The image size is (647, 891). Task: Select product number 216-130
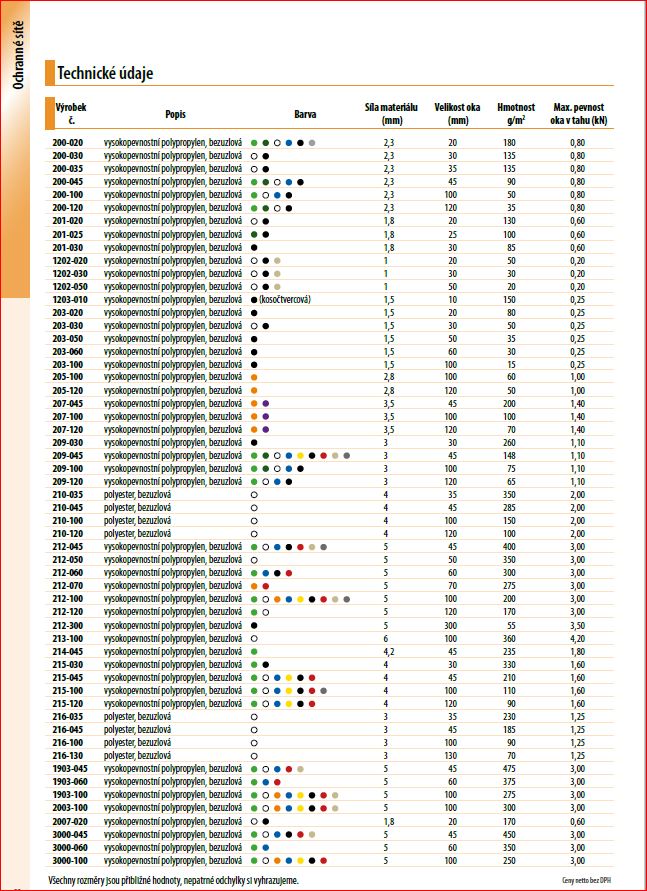click(x=68, y=756)
